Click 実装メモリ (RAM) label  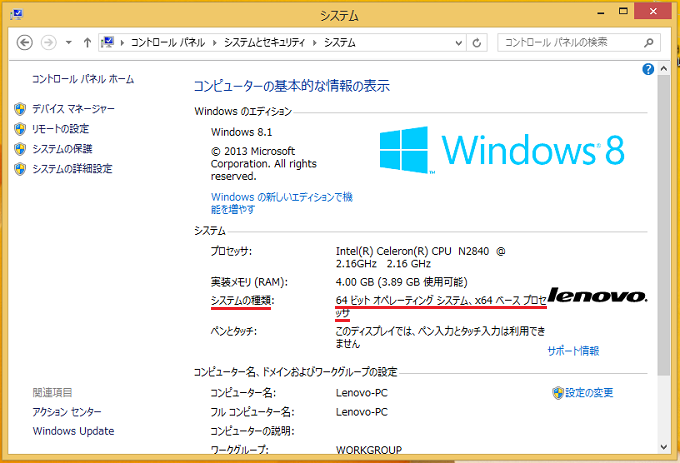[249, 282]
